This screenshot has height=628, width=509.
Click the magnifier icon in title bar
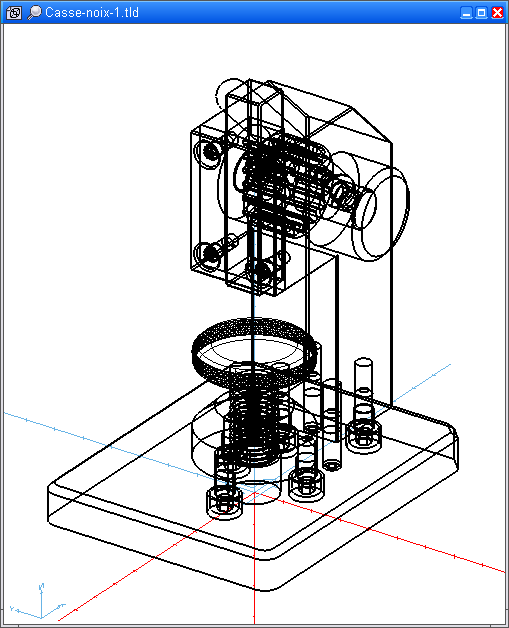[34, 13]
